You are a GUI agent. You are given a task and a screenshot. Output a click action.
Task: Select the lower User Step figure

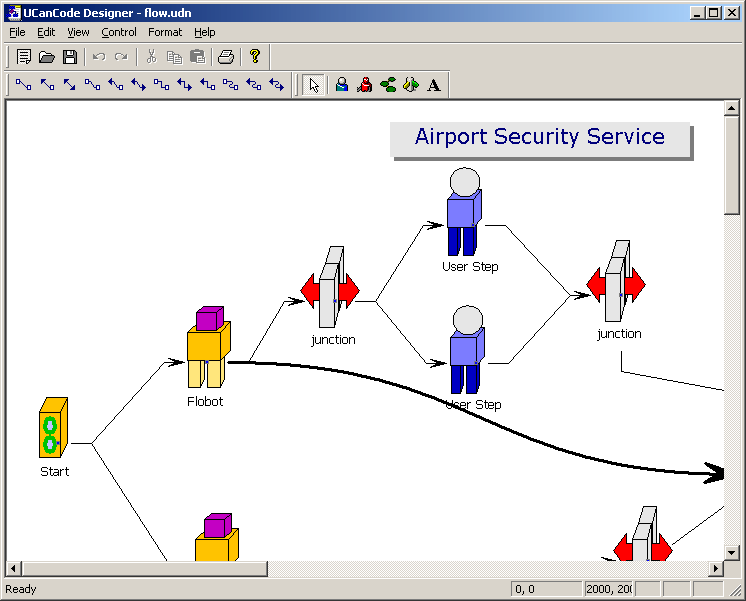(x=467, y=349)
